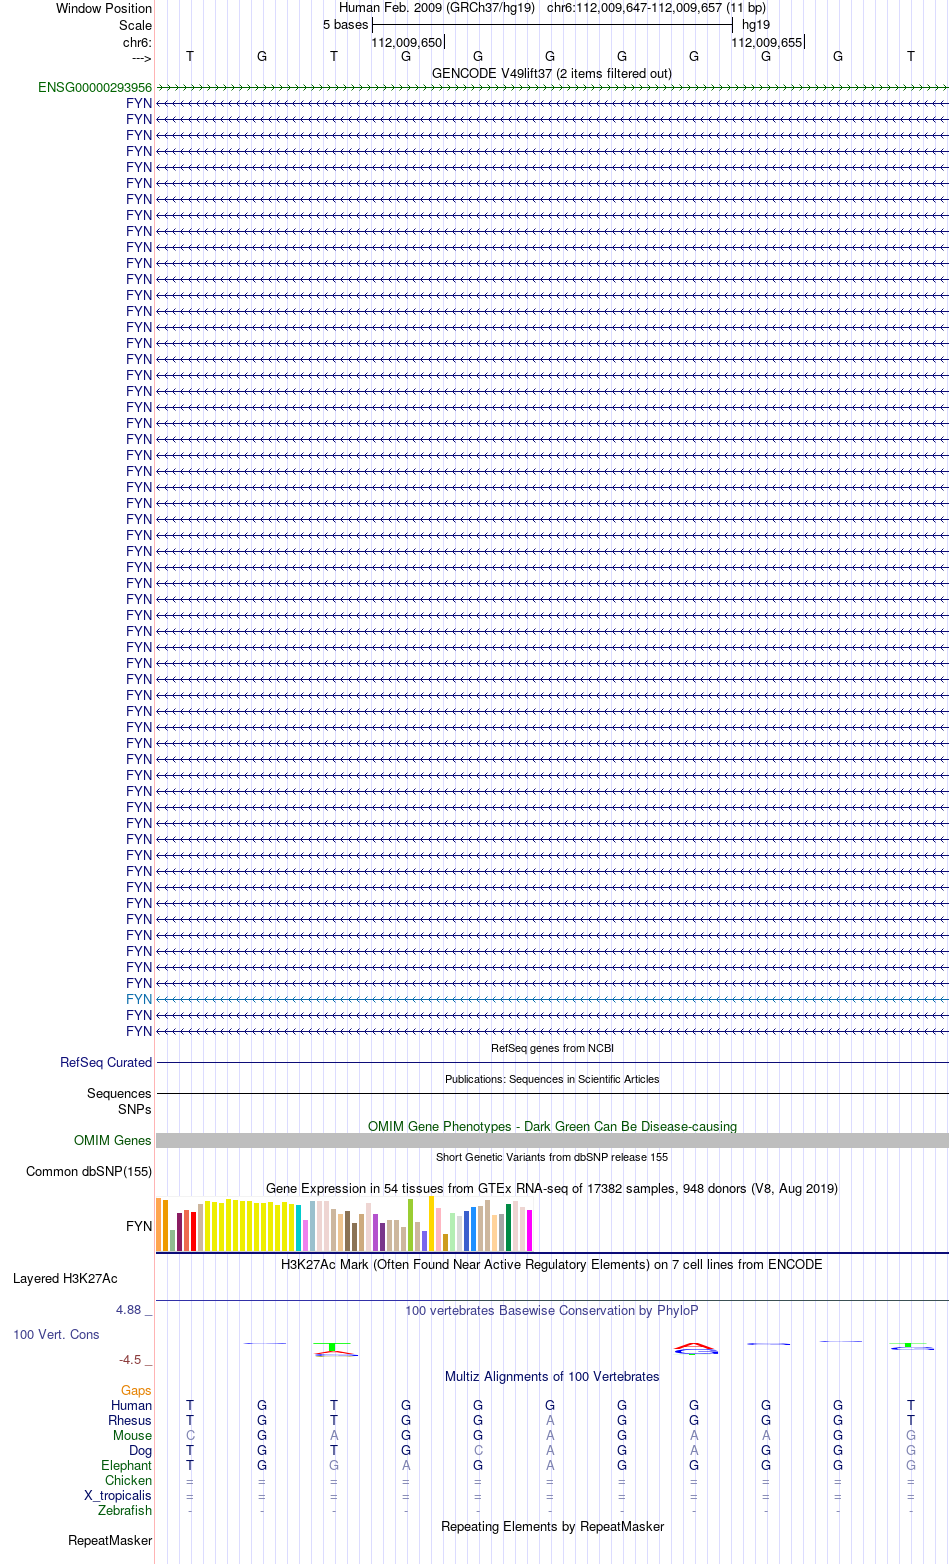Open Short Genetic Variants from dbSNP title

coord(552,1157)
